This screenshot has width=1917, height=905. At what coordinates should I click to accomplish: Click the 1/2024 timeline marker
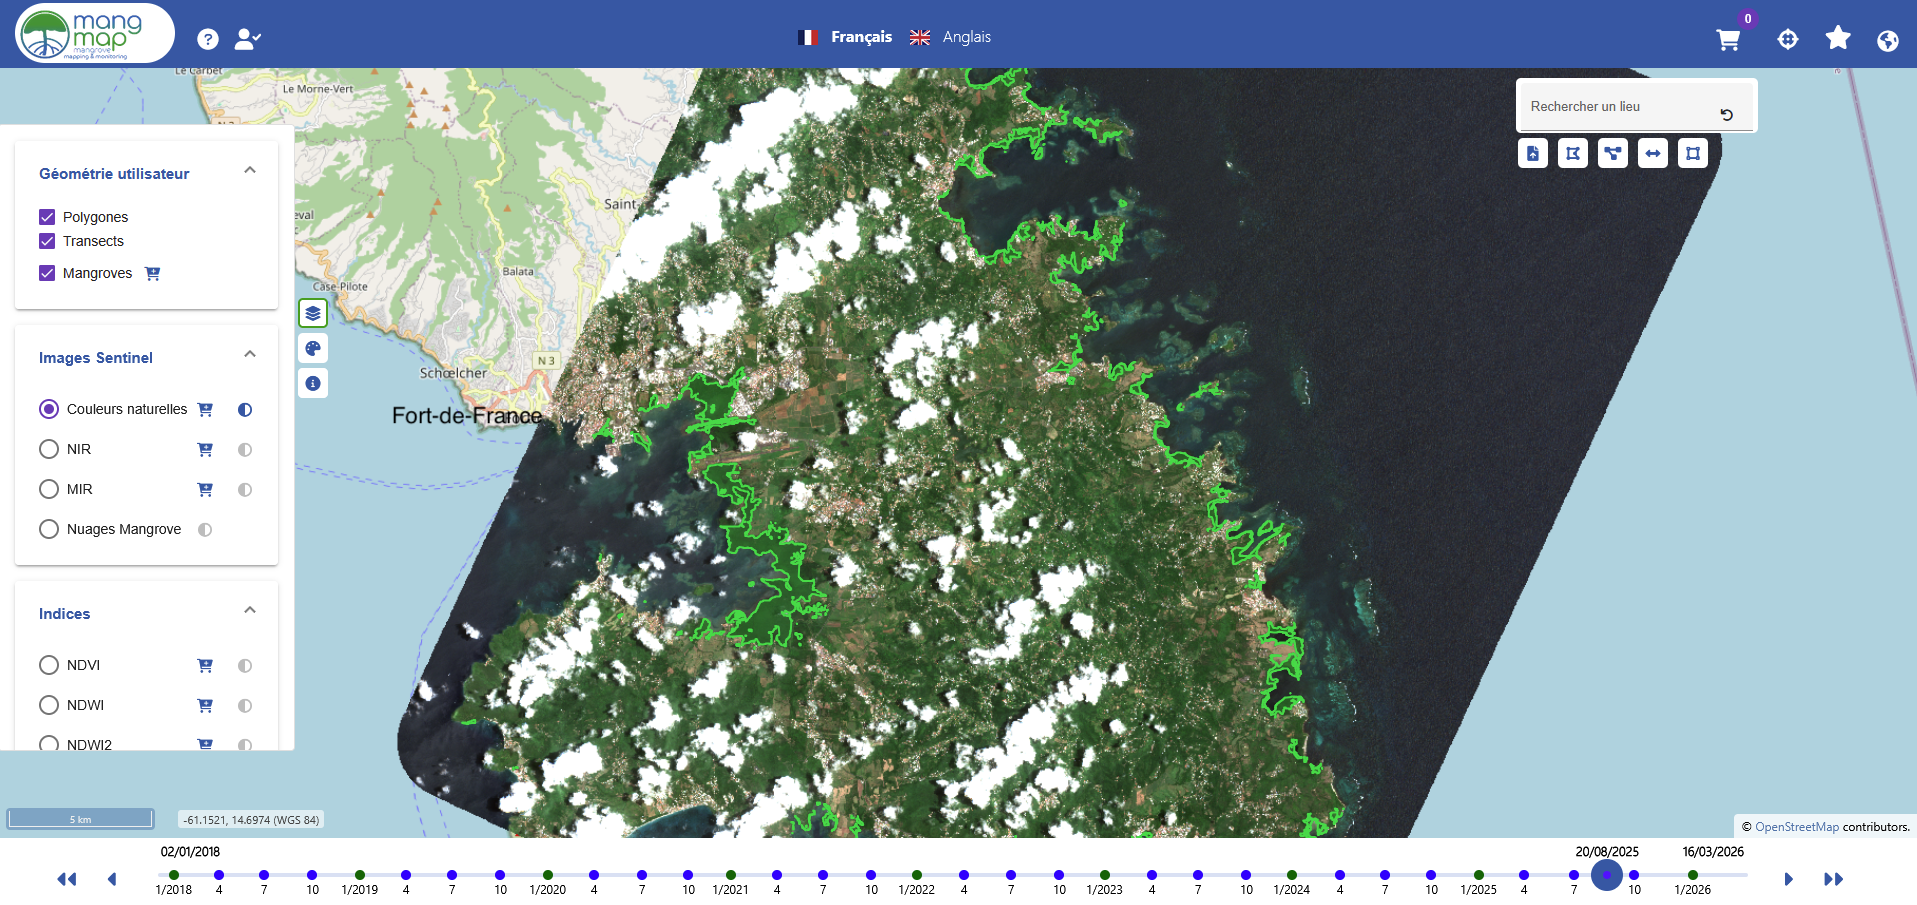(1291, 875)
